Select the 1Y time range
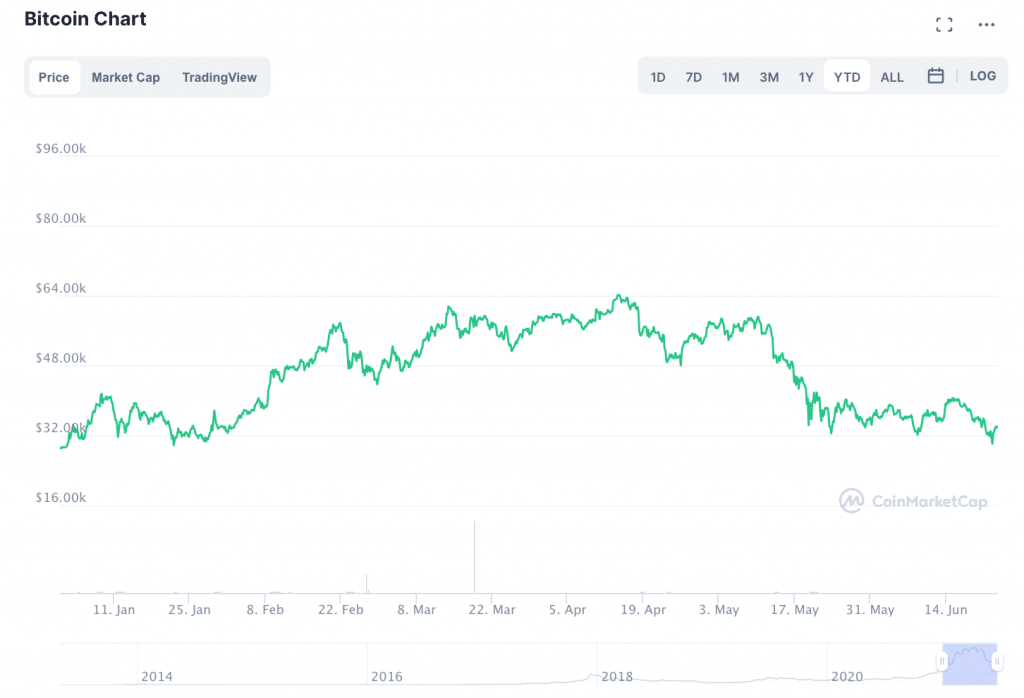The height and width of the screenshot is (698, 1024). pyautogui.click(x=806, y=77)
